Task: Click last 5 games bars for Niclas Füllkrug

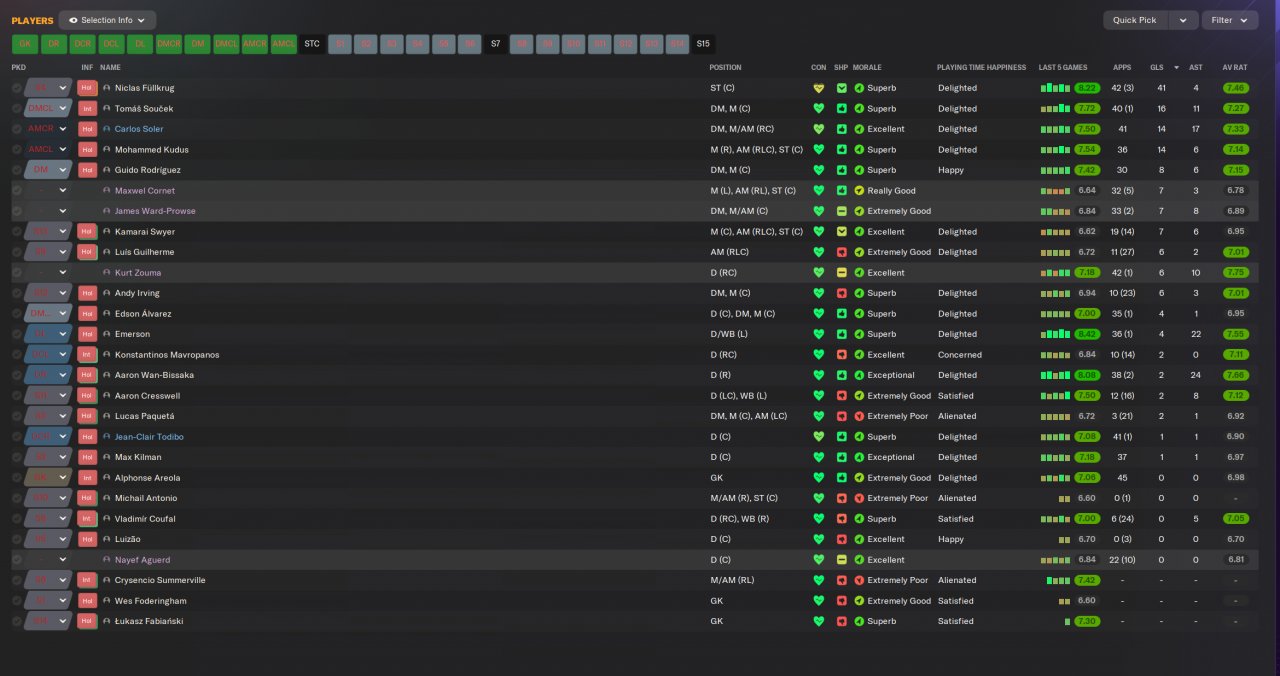Action: 1056,88
